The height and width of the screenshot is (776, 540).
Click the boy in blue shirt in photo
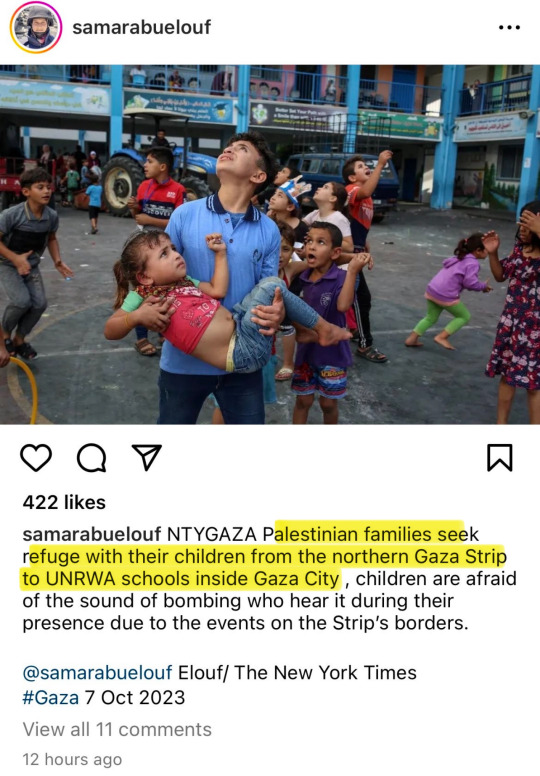click(x=223, y=277)
